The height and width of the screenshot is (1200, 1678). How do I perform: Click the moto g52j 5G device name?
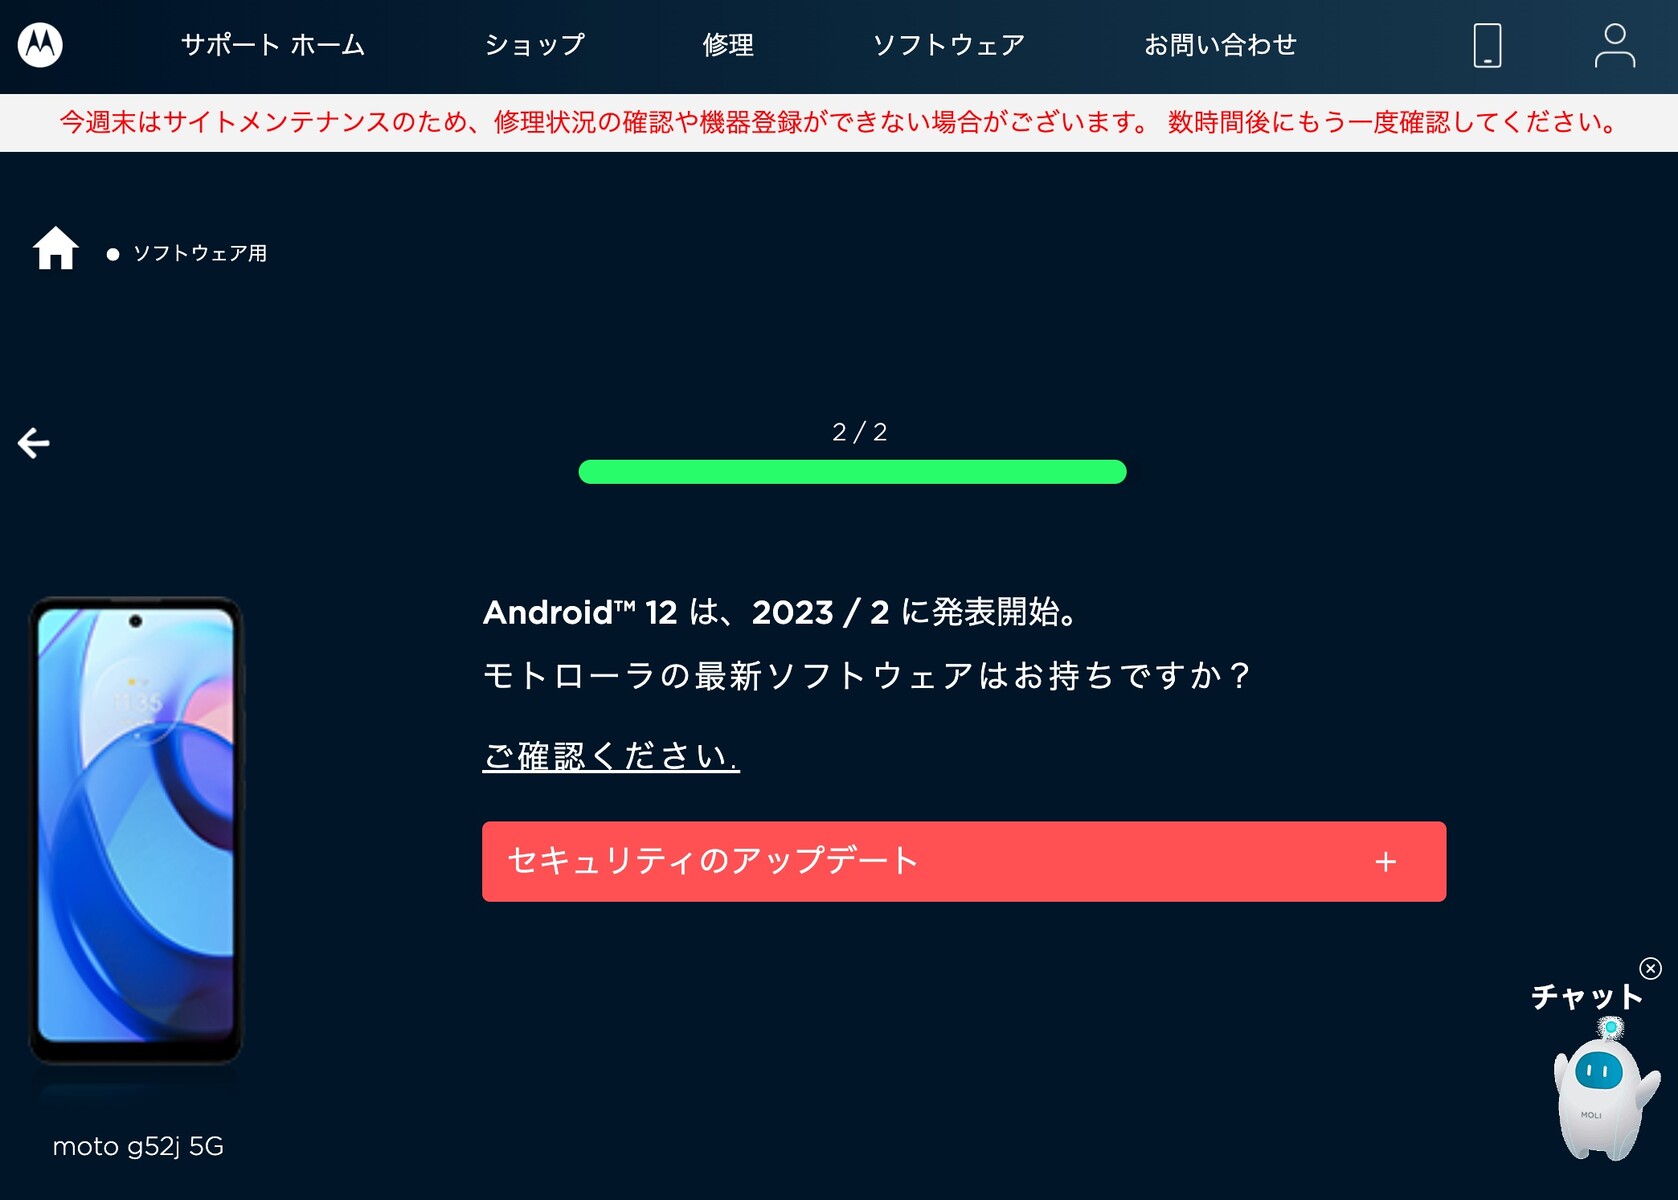tap(138, 1146)
